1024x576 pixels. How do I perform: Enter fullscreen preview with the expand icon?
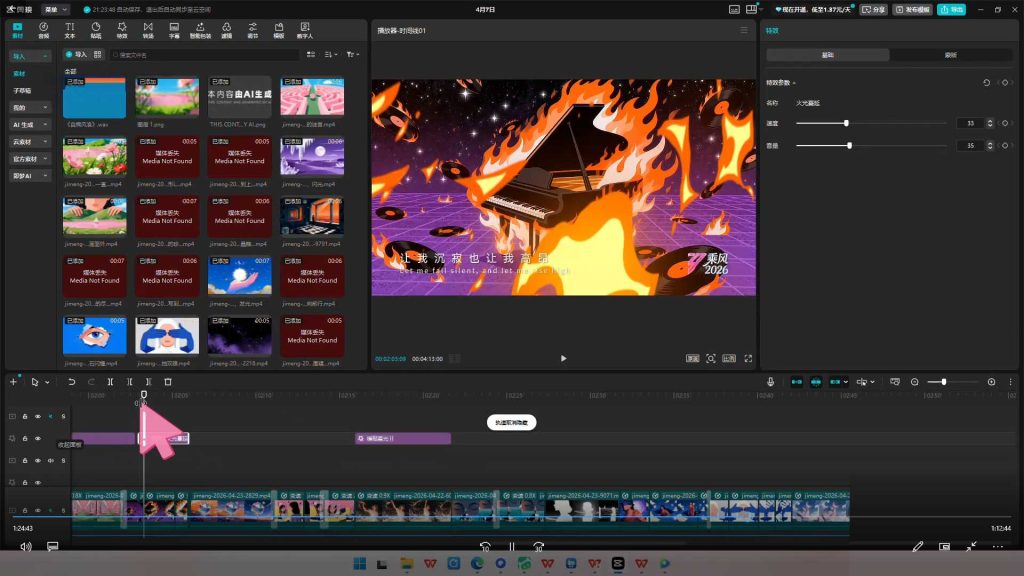pos(748,359)
